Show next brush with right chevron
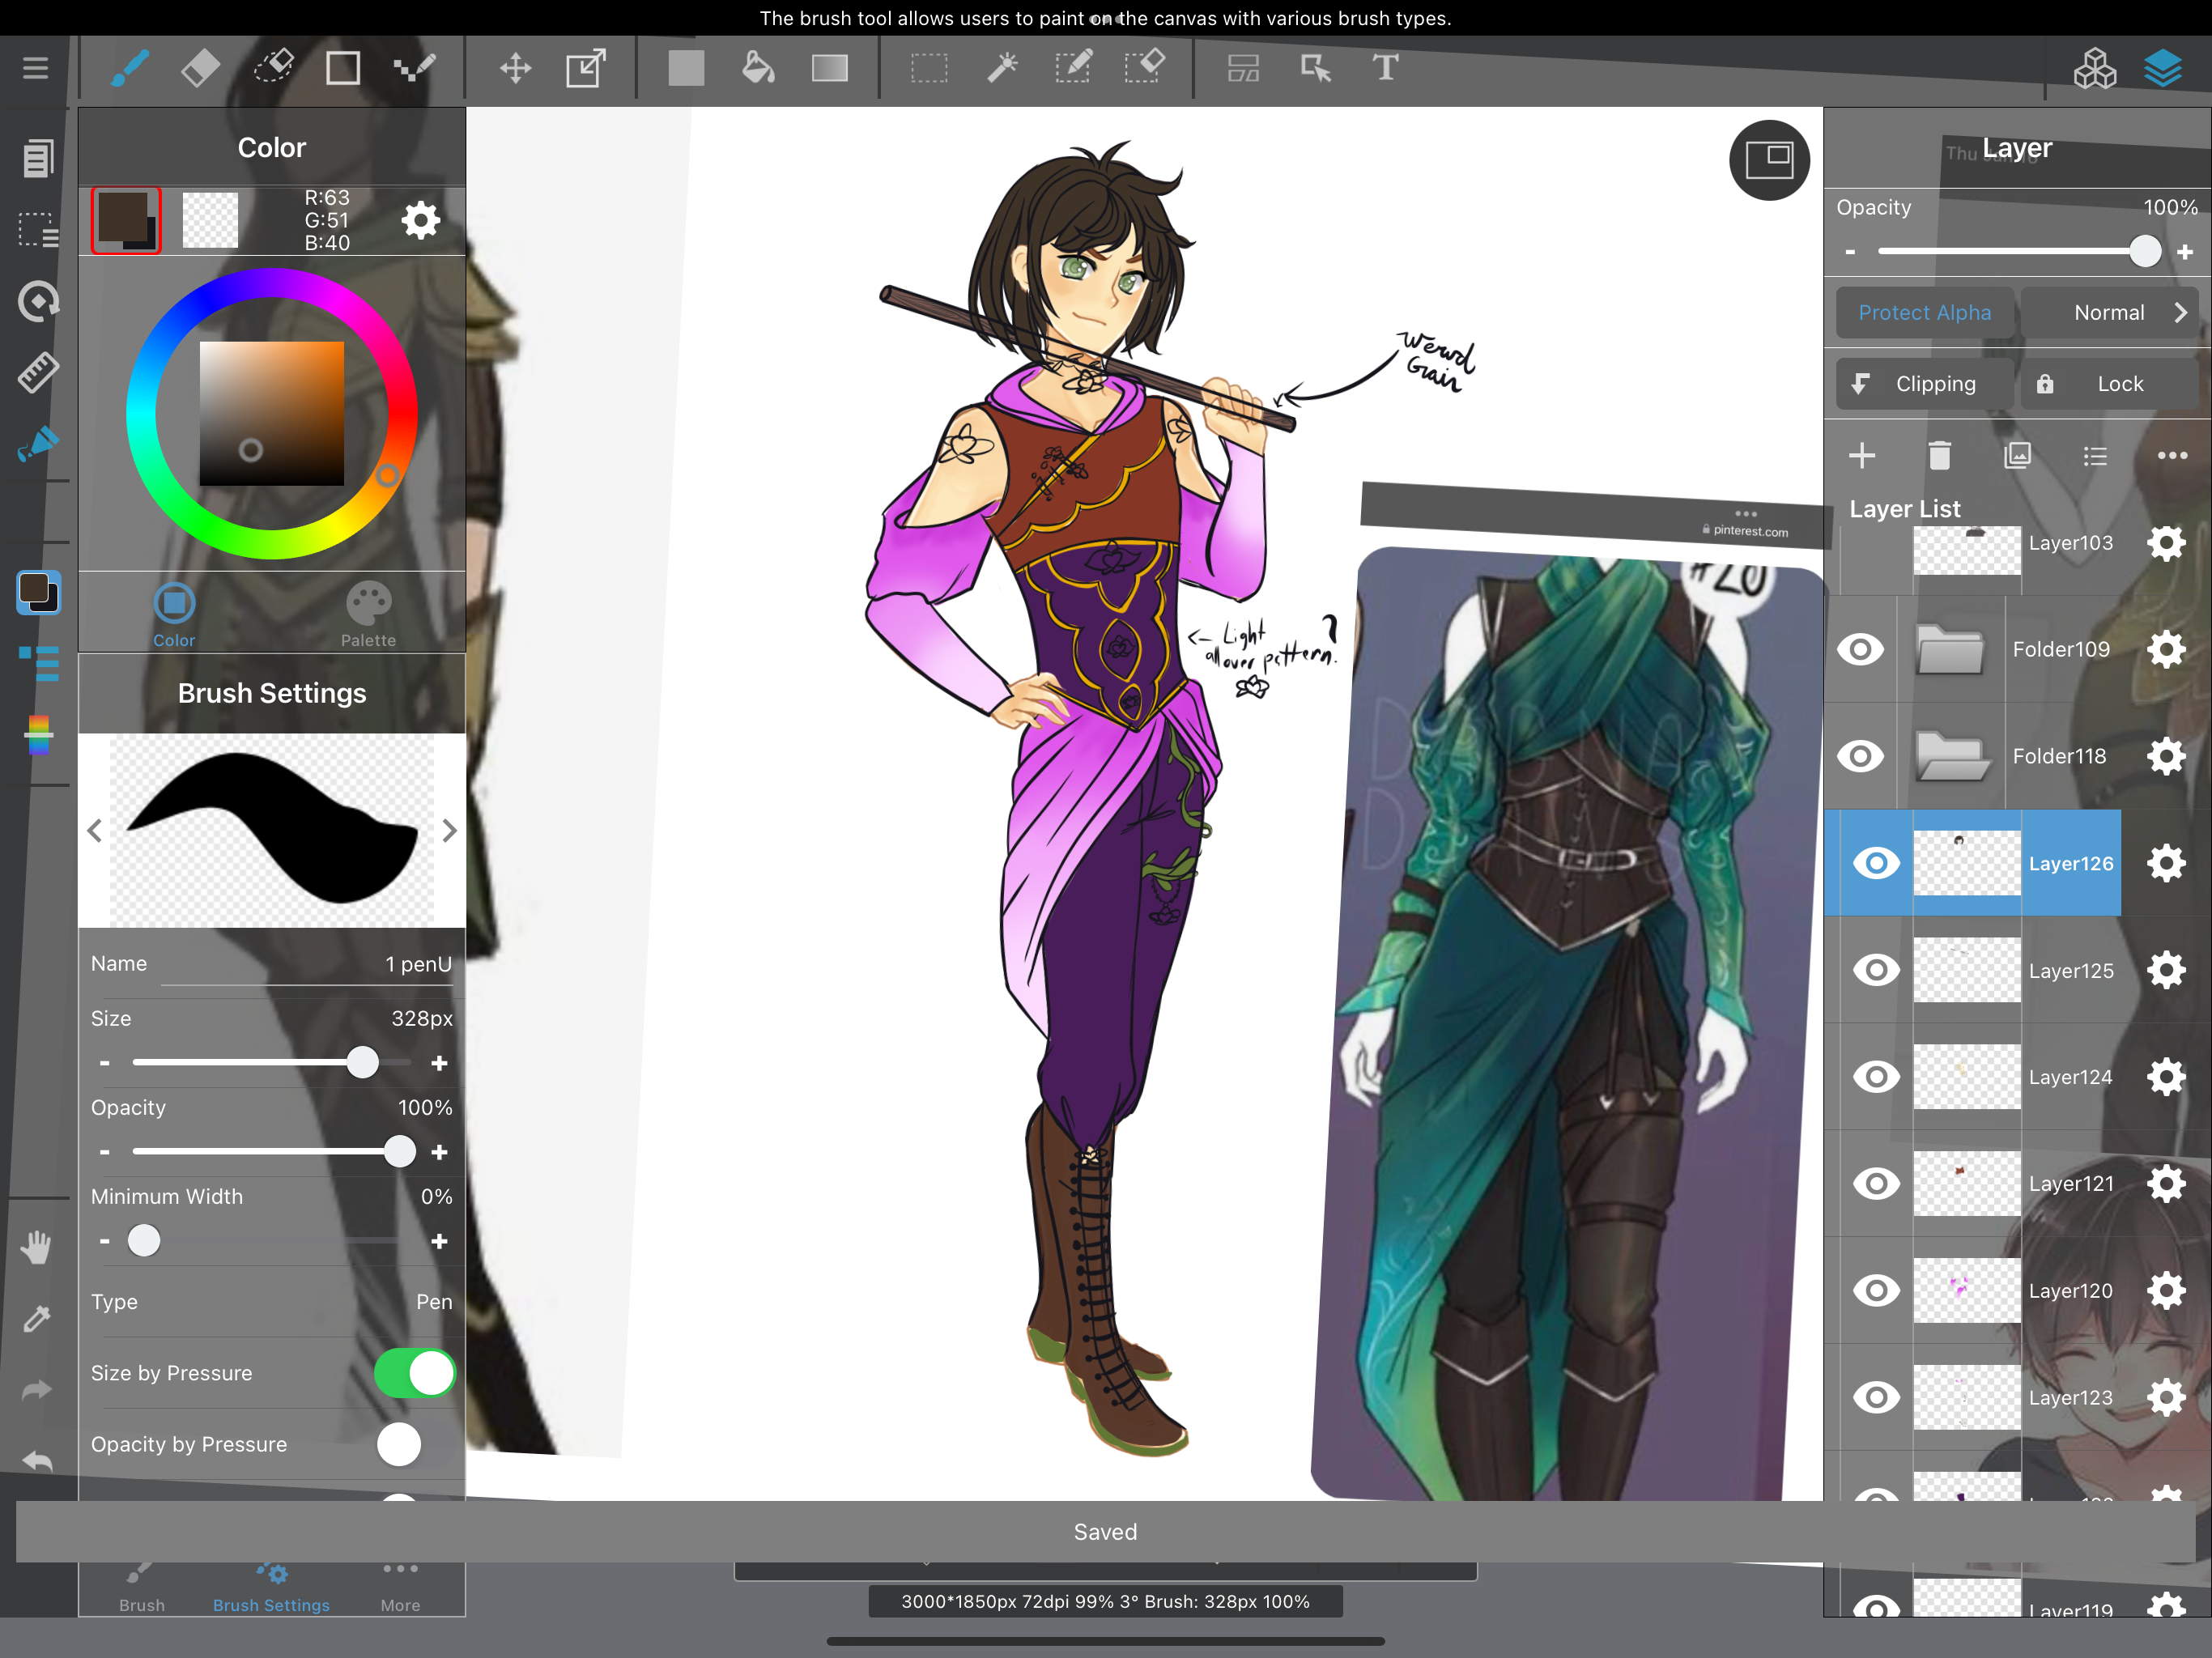Image resolution: width=2212 pixels, height=1658 pixels. [x=449, y=830]
